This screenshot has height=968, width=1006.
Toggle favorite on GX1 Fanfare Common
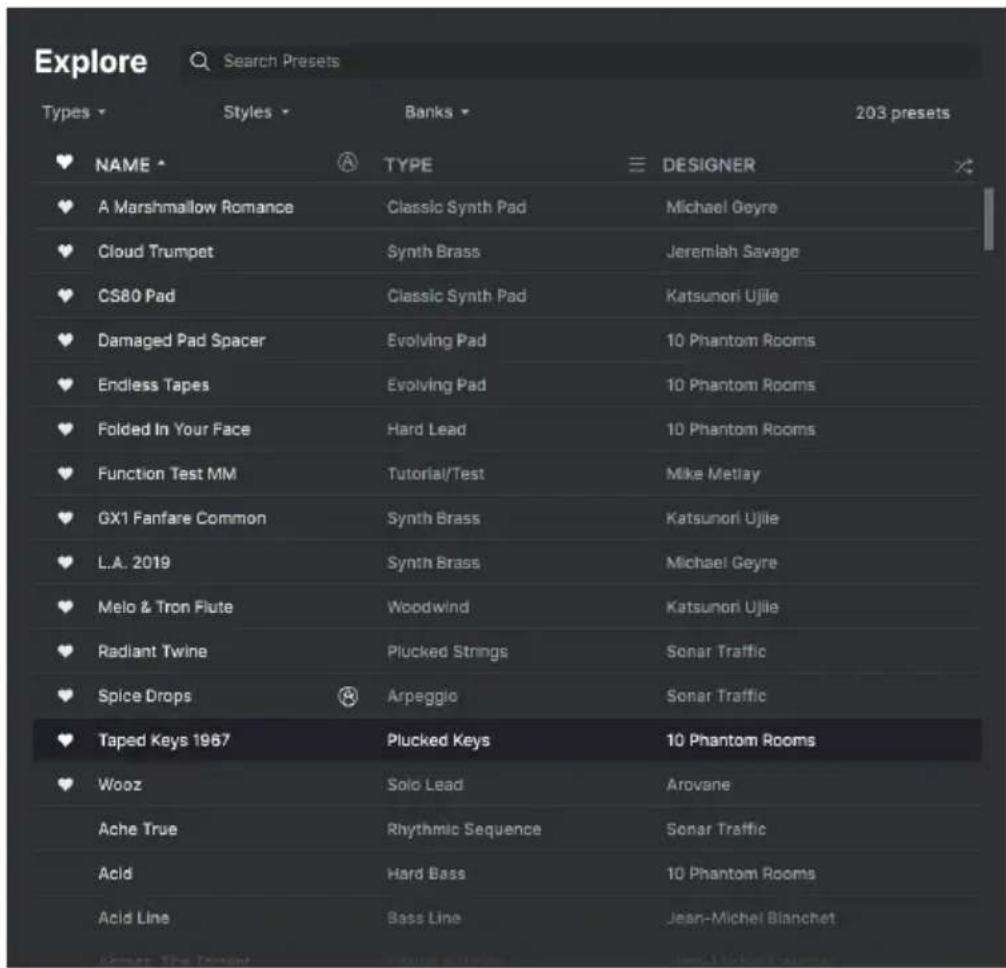click(x=65, y=518)
